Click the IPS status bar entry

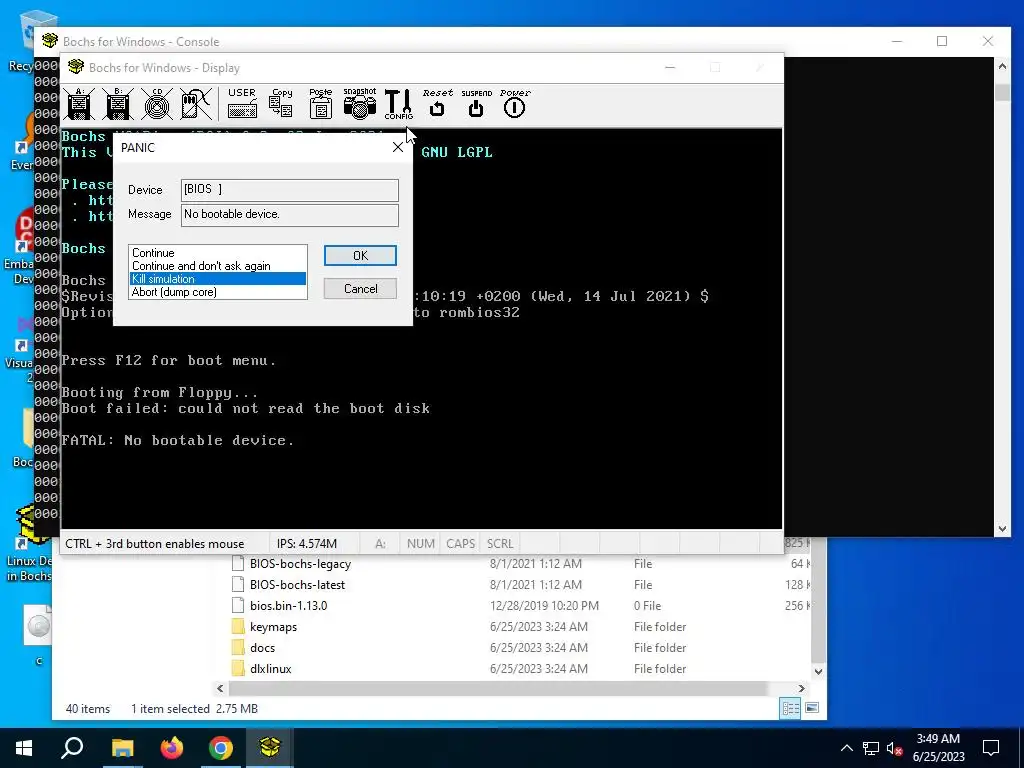click(x=307, y=543)
